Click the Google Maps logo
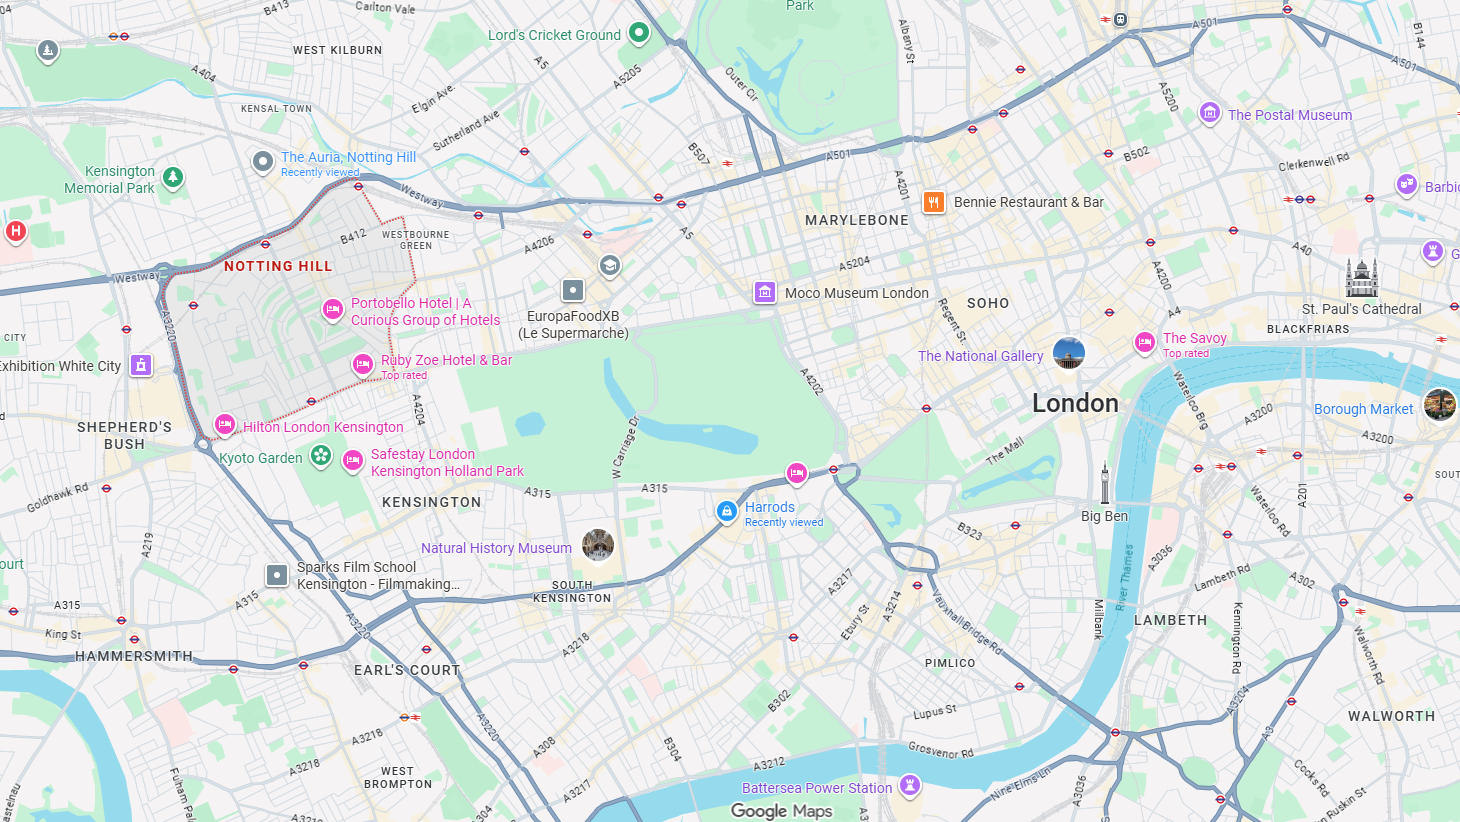Viewport: 1460px width, 822px height. tap(782, 811)
